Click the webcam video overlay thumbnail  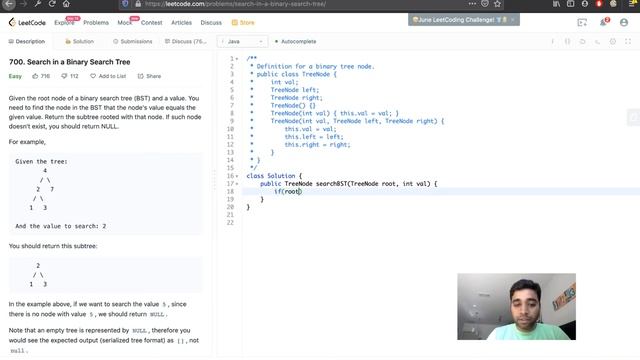(x=516, y=307)
